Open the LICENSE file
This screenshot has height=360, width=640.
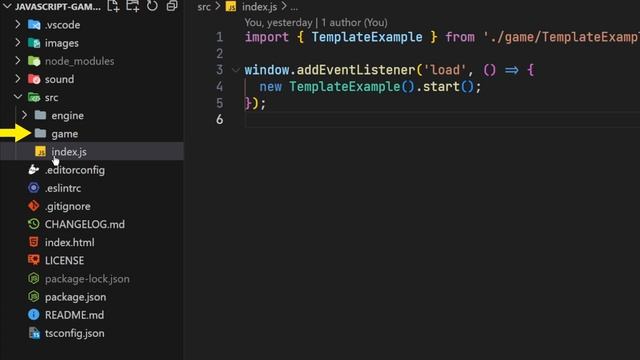pyautogui.click(x=64, y=260)
